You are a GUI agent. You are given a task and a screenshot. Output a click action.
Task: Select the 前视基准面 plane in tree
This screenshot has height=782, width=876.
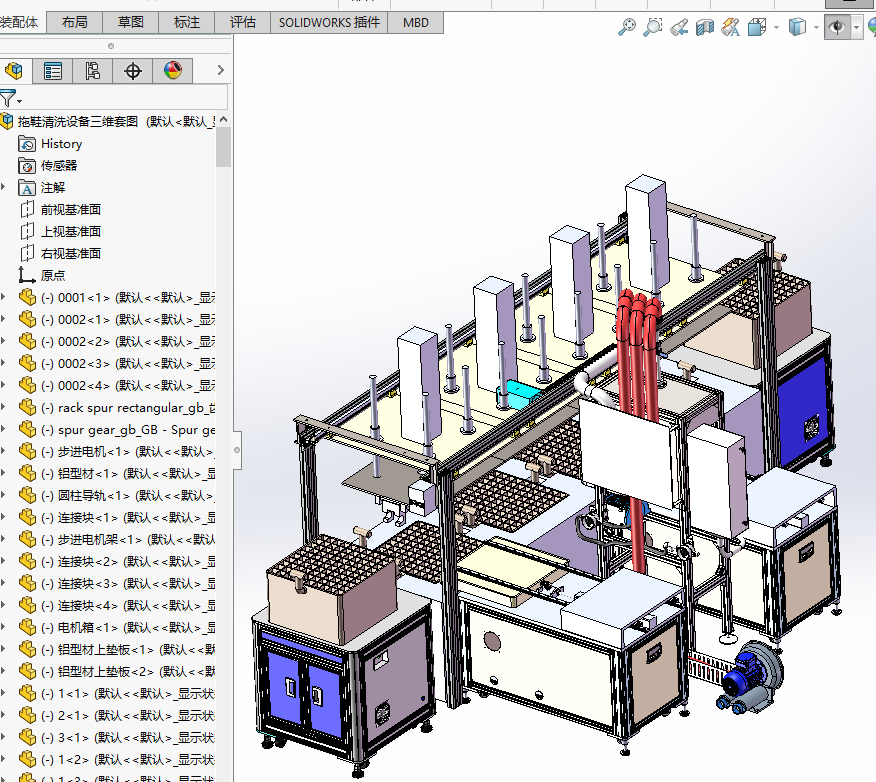pyautogui.click(x=70, y=209)
